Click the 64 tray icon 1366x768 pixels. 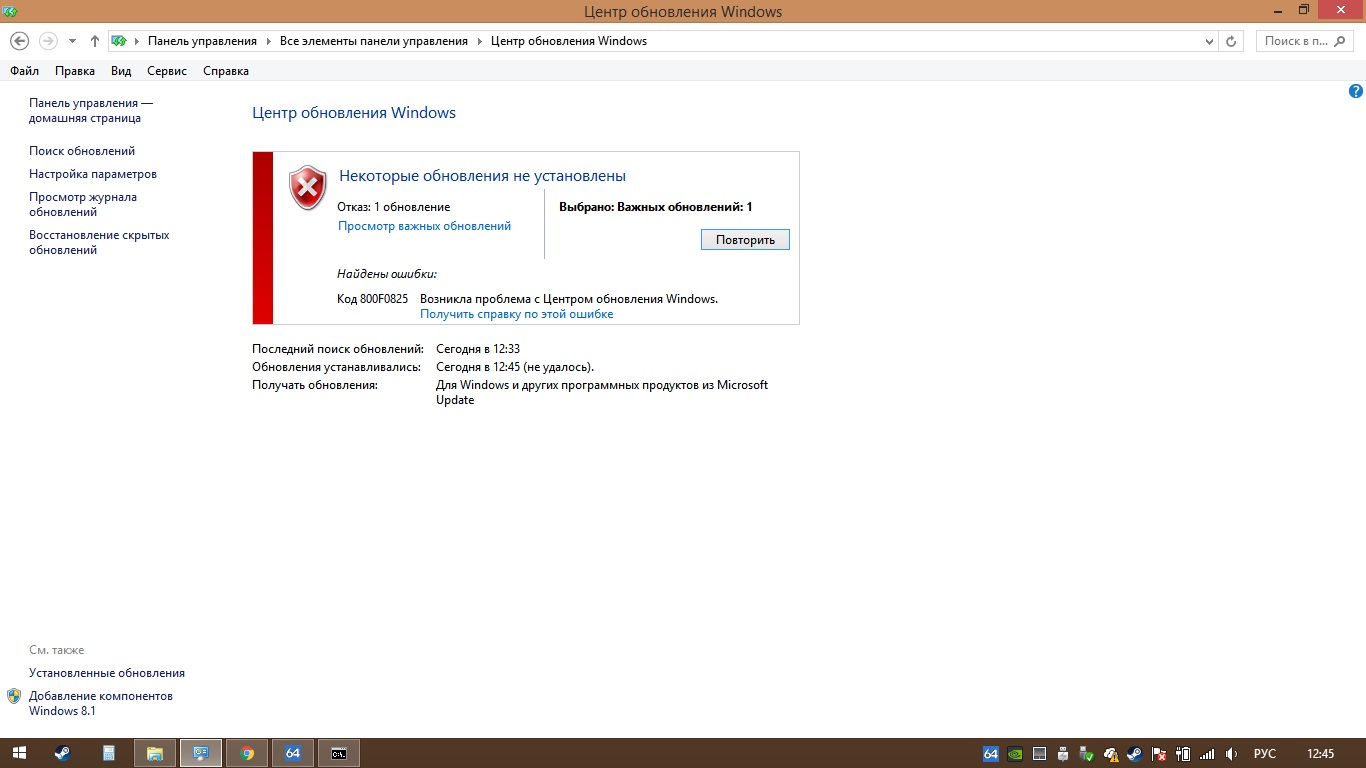991,754
